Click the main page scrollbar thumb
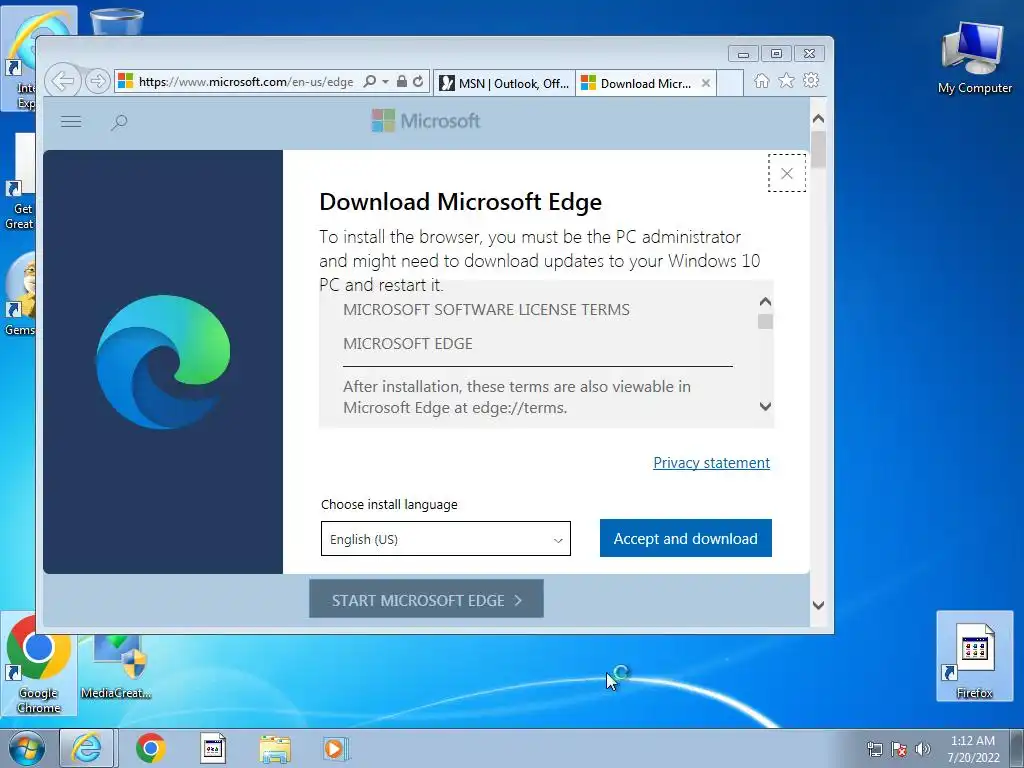 [x=818, y=149]
